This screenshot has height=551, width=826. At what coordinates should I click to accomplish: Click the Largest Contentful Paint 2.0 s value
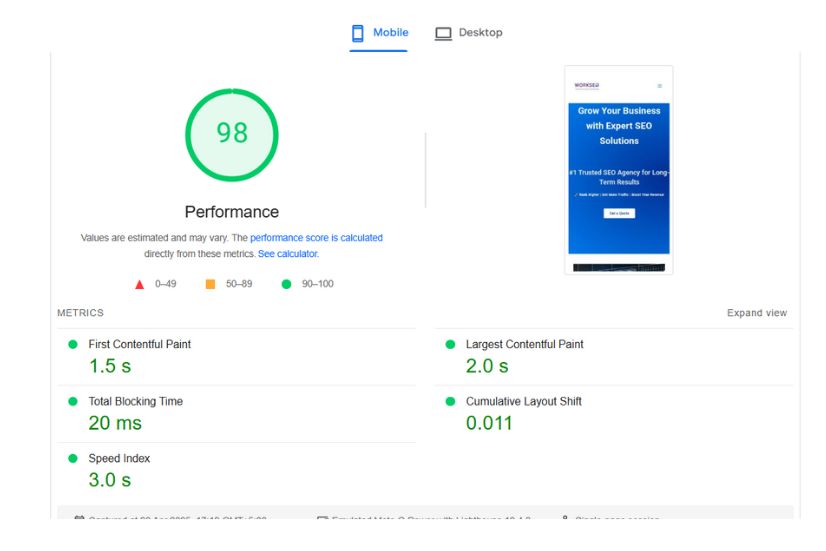click(487, 366)
